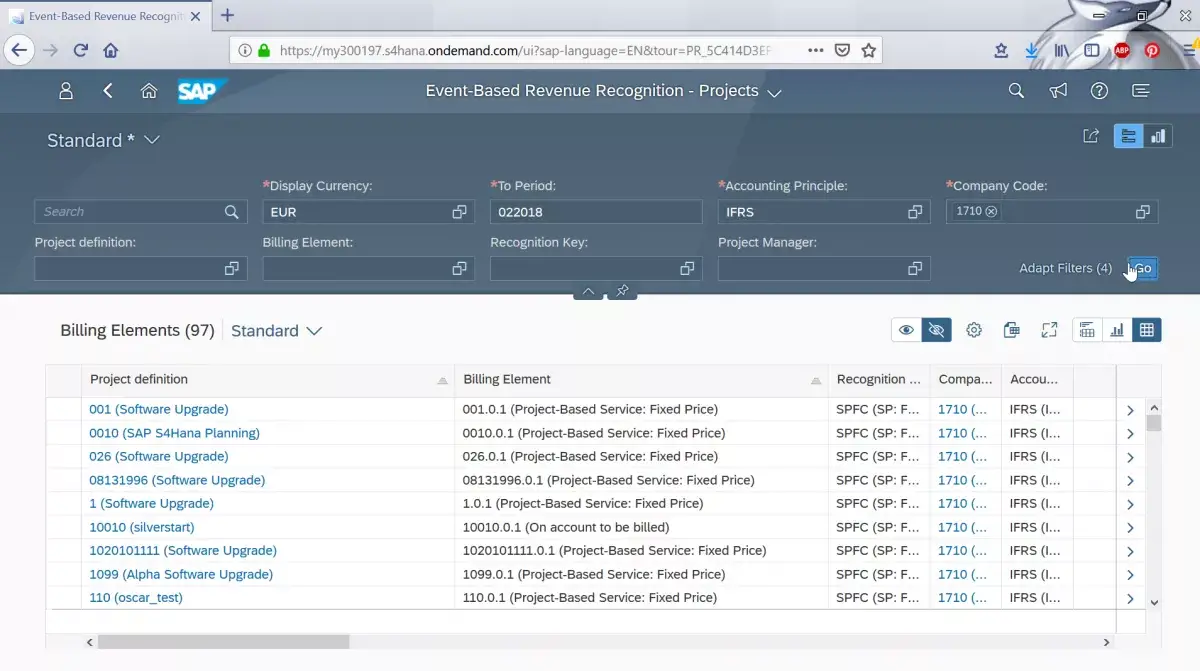
Task: Open Pinterest extension icon
Action: point(1152,50)
